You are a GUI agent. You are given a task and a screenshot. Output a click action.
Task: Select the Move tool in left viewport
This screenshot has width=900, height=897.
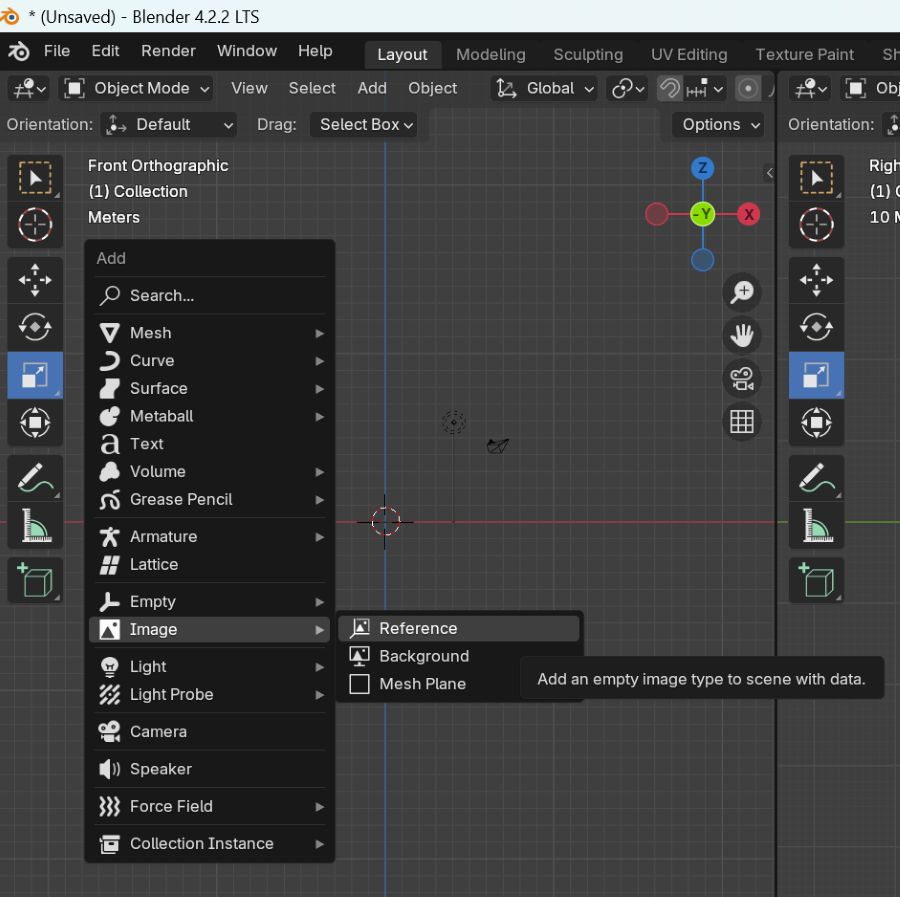pyautogui.click(x=35, y=280)
